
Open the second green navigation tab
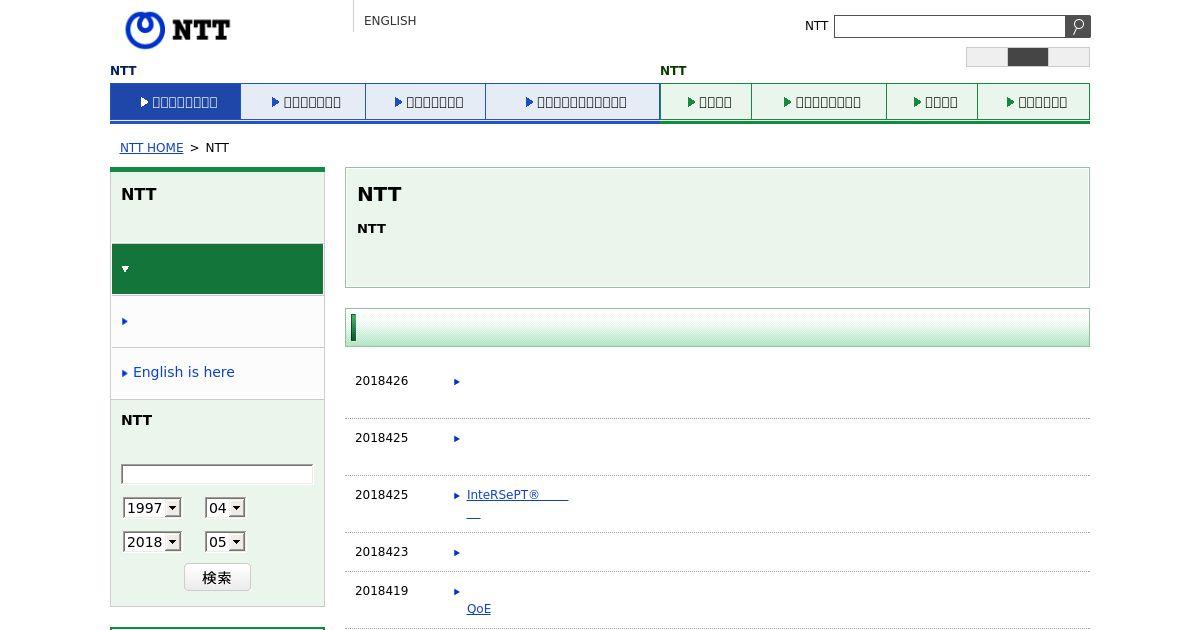coord(819,102)
